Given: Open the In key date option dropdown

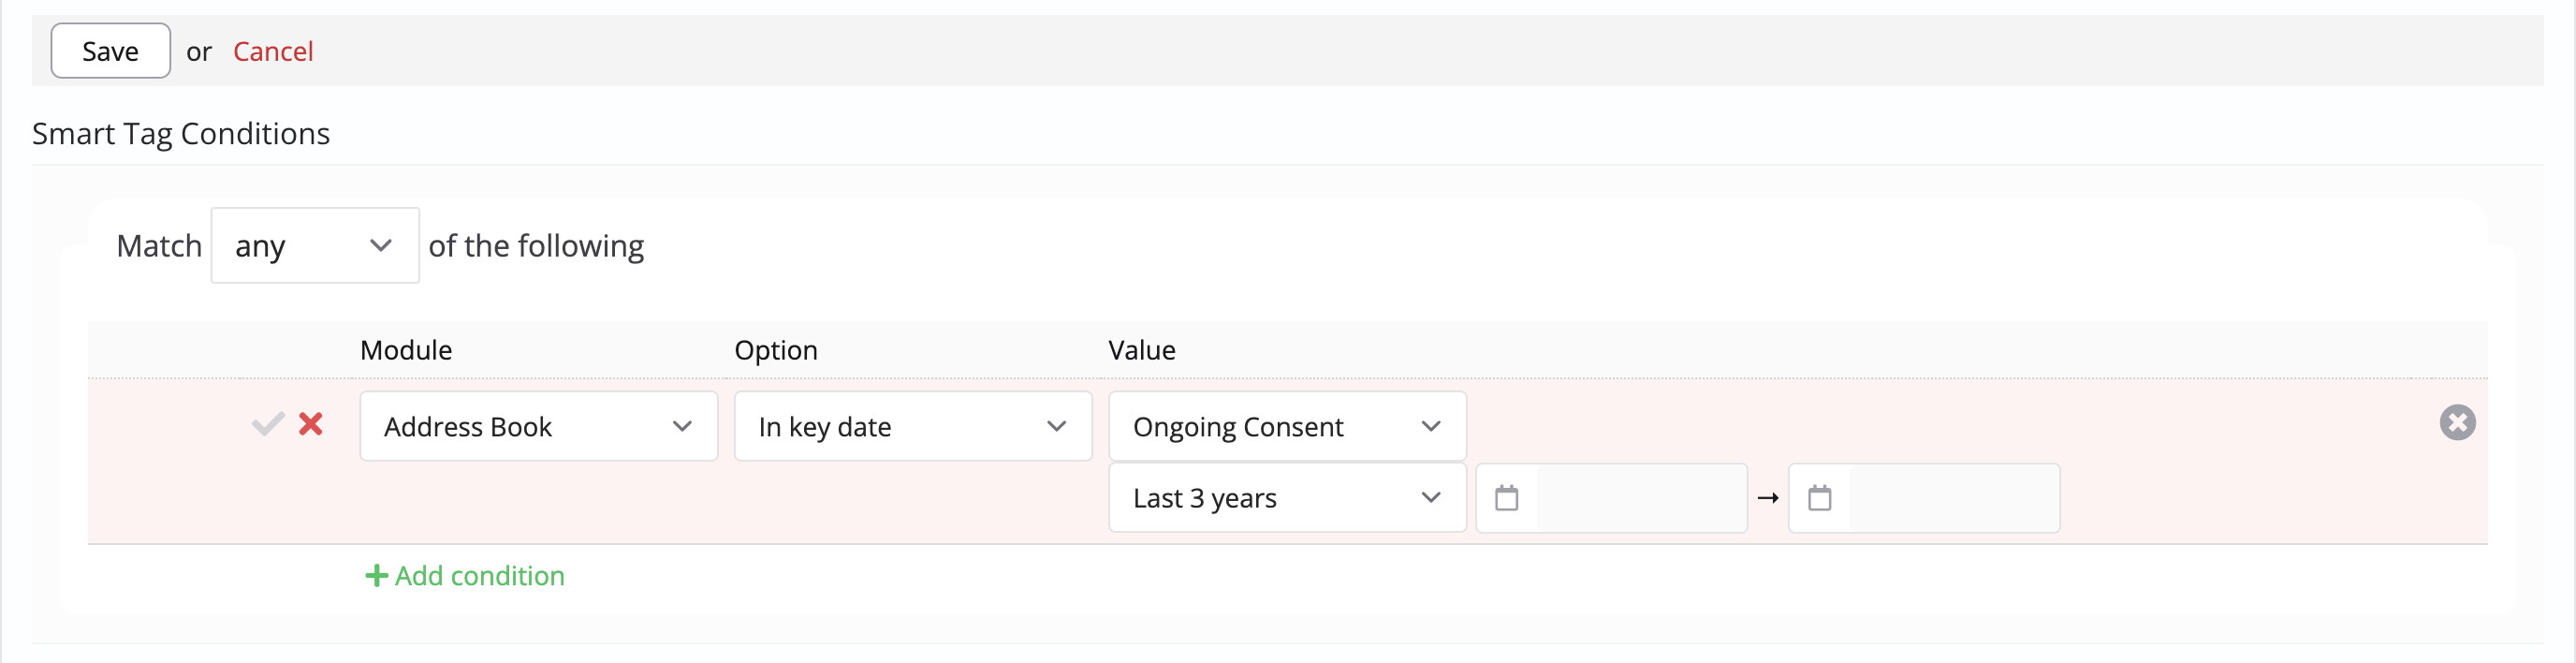Looking at the screenshot, I should (x=913, y=427).
